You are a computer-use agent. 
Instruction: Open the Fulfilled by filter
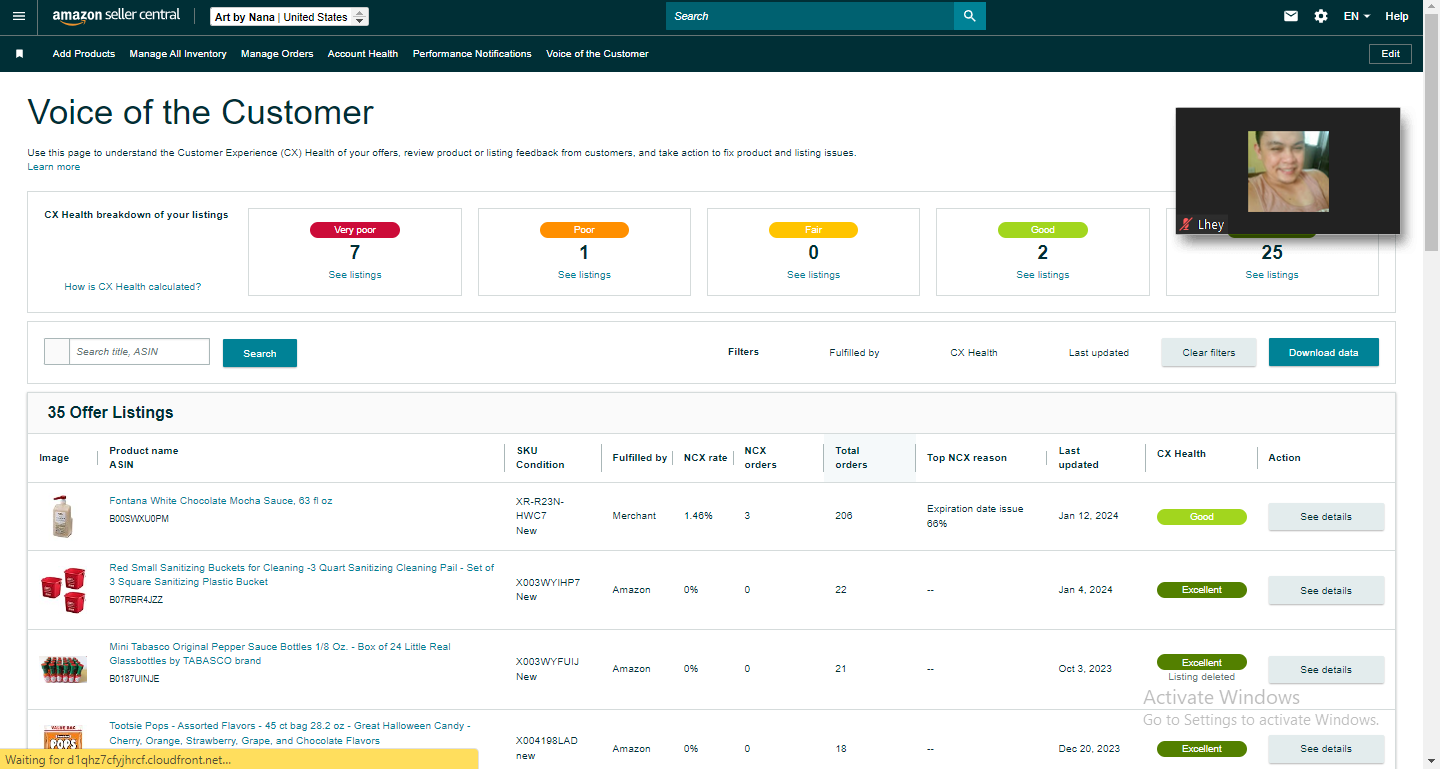coord(854,353)
